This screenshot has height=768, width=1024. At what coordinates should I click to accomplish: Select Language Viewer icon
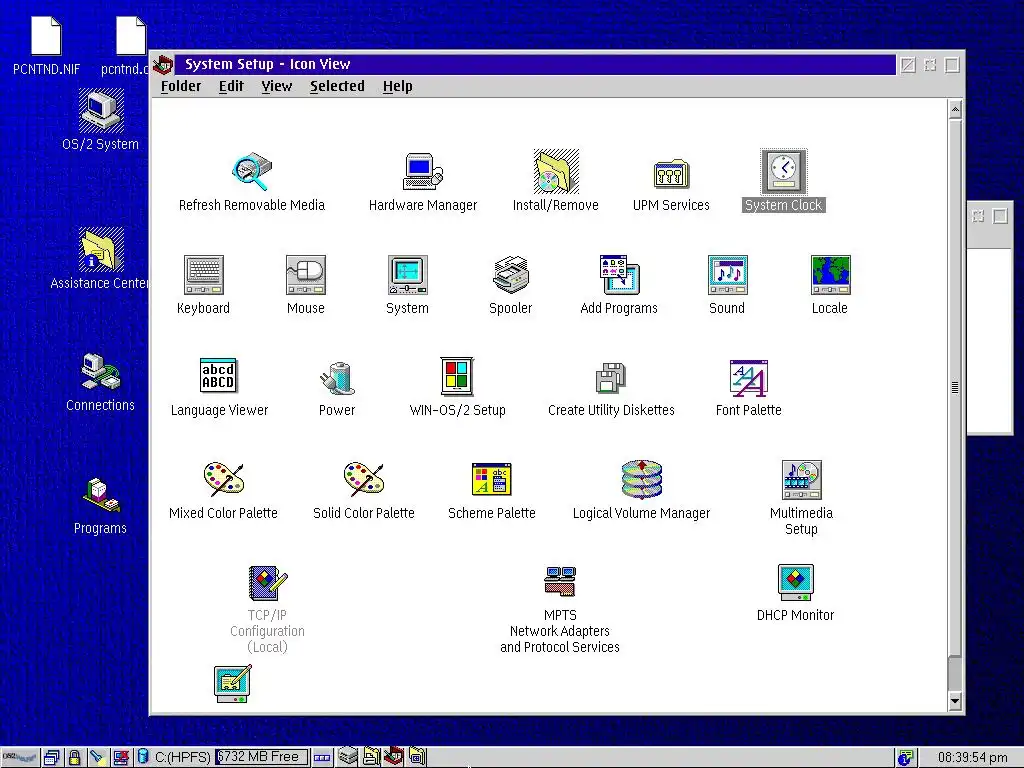tap(218, 376)
